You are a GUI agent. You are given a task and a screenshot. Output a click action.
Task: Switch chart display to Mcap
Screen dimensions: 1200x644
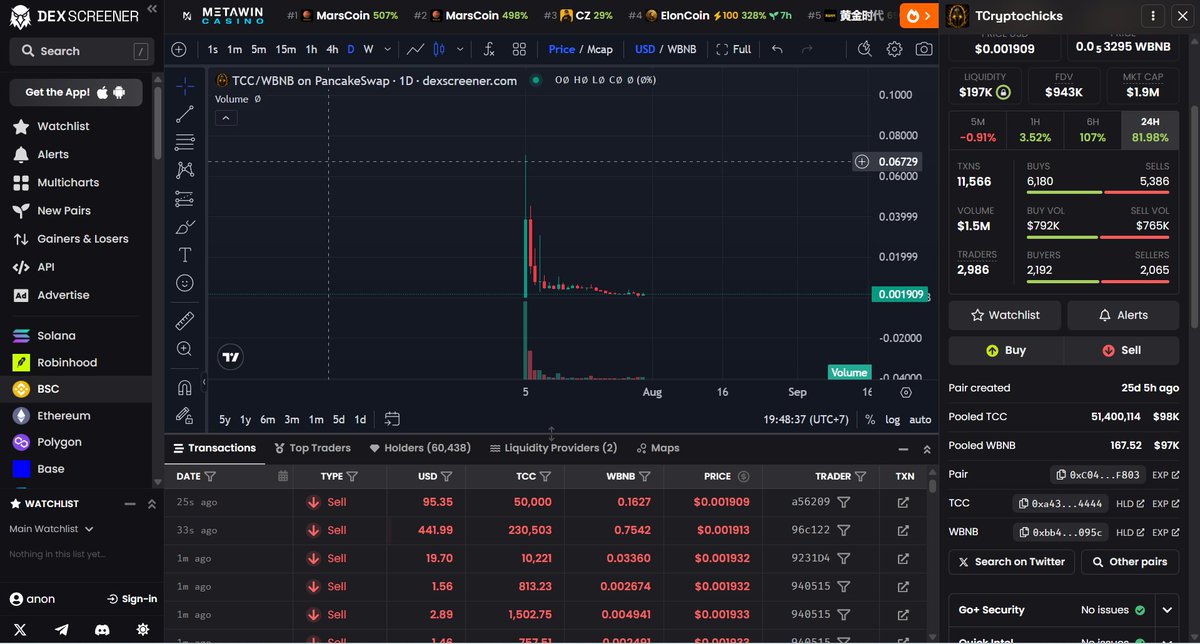click(x=599, y=49)
